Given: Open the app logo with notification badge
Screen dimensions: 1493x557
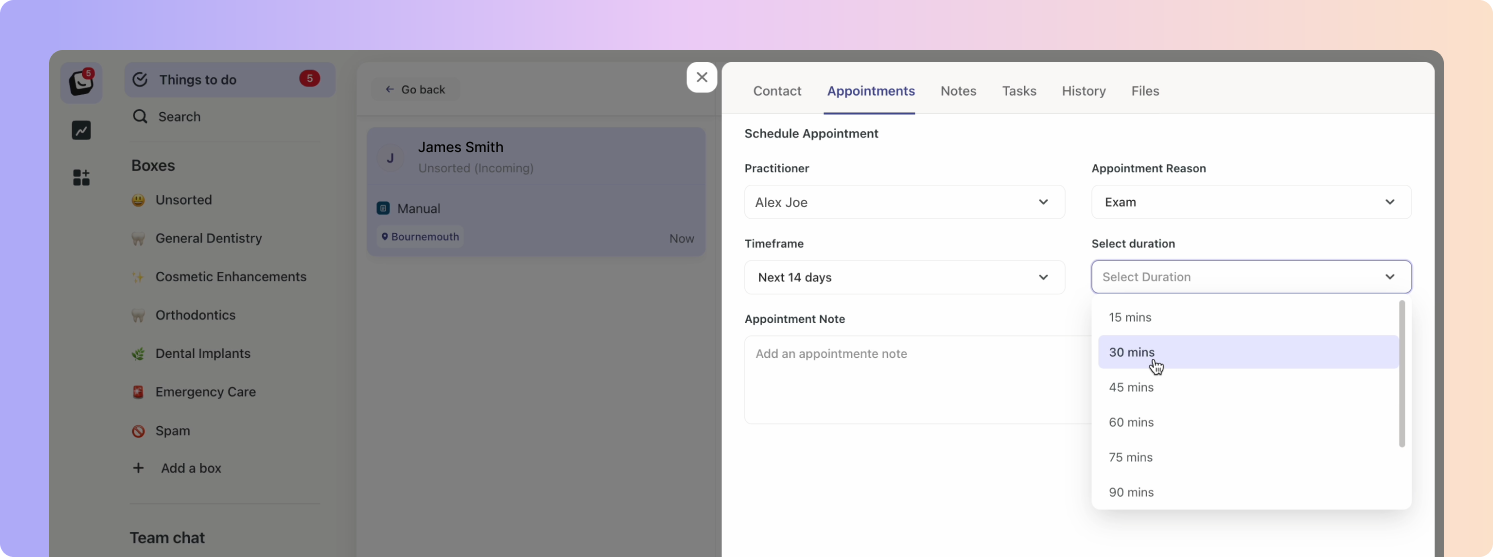Looking at the screenshot, I should click(81, 83).
